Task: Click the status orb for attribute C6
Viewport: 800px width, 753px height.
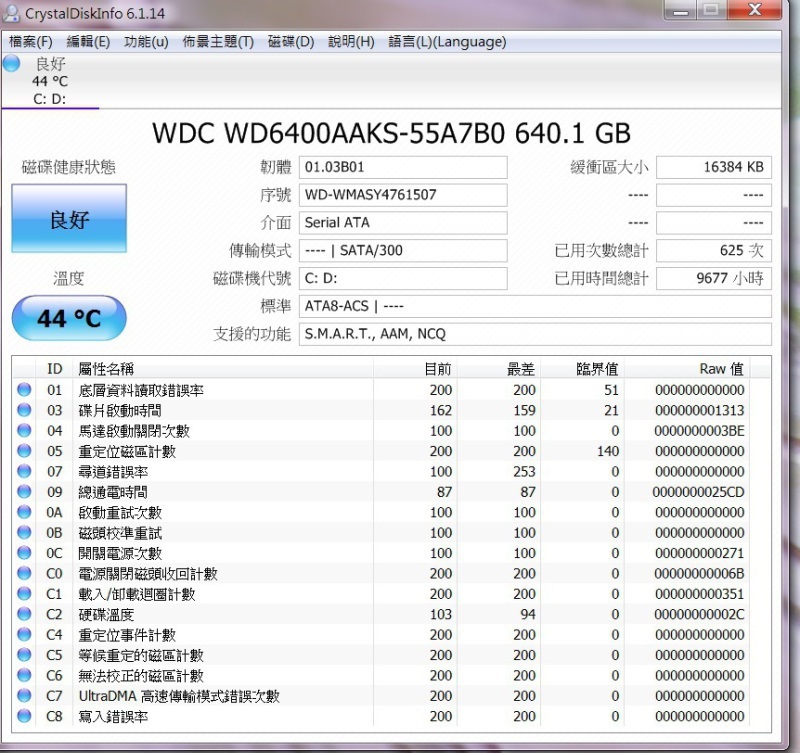Action: coord(24,675)
